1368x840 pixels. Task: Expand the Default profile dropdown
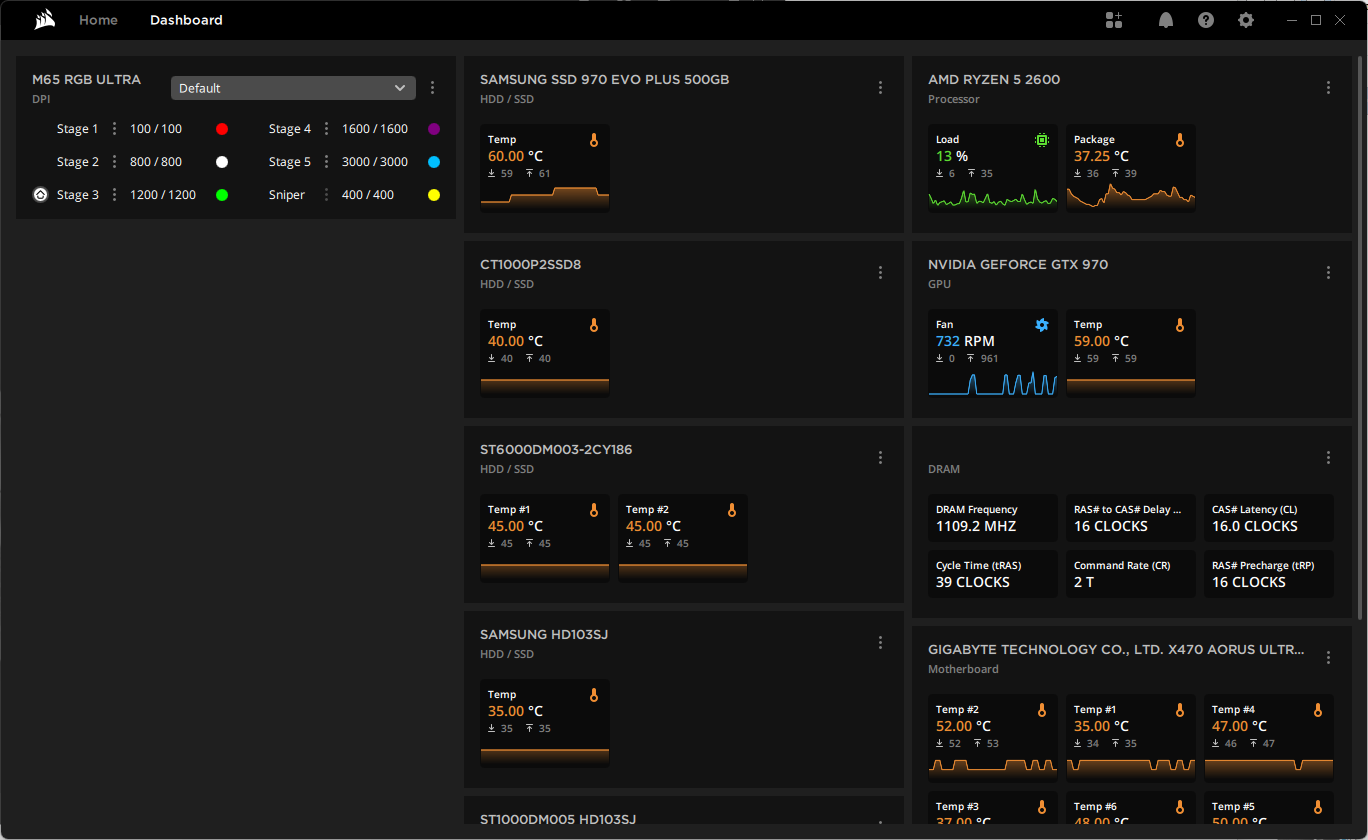293,88
